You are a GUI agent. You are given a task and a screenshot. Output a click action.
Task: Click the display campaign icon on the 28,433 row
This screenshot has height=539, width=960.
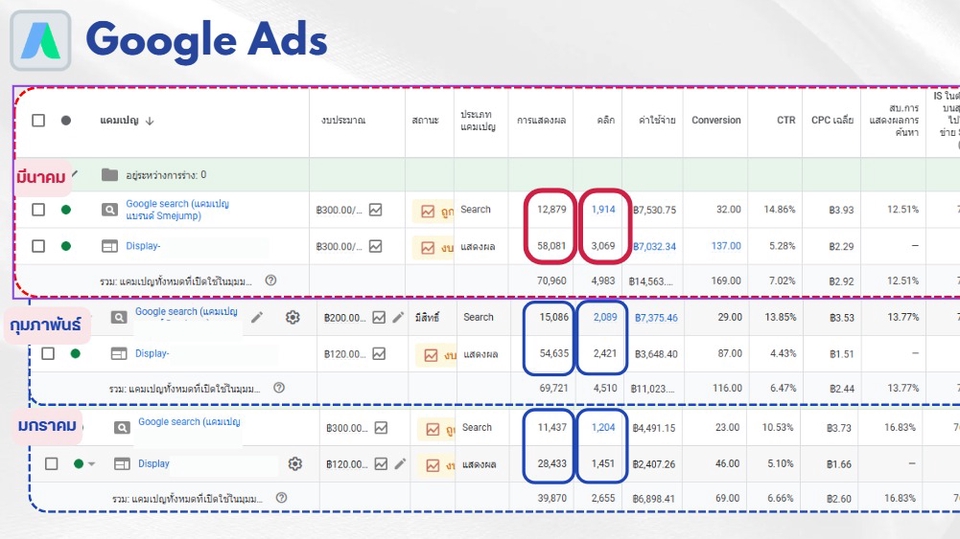pyautogui.click(x=122, y=464)
